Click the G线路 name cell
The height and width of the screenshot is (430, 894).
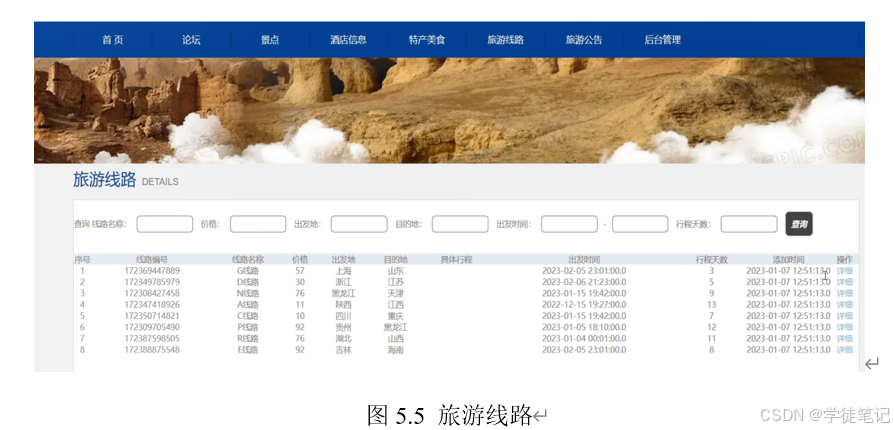[x=248, y=271]
